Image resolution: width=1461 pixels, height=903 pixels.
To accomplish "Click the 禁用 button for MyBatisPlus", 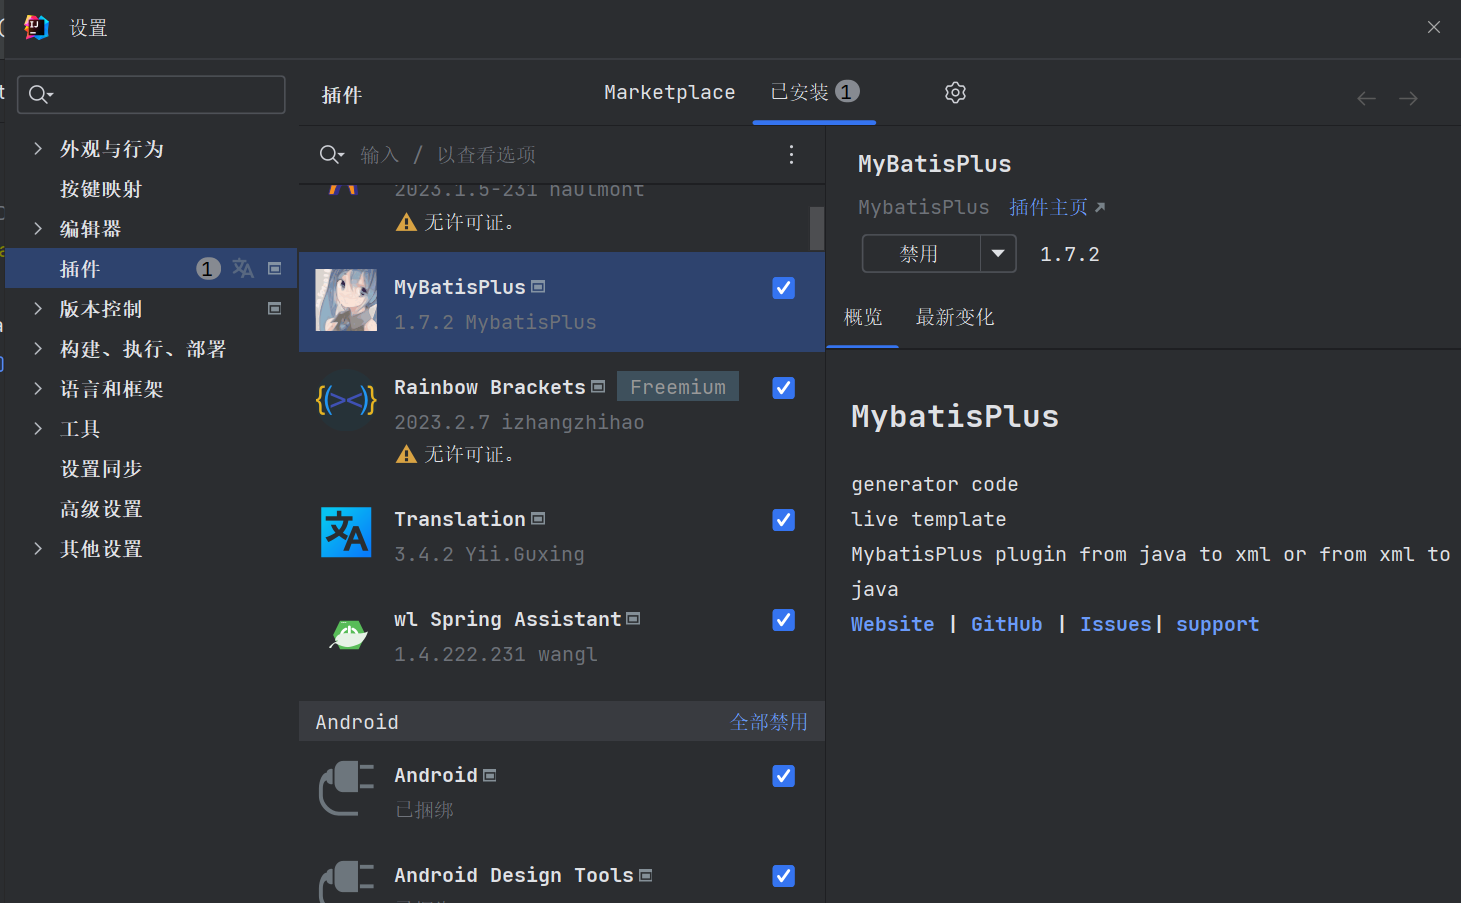I will (x=920, y=254).
